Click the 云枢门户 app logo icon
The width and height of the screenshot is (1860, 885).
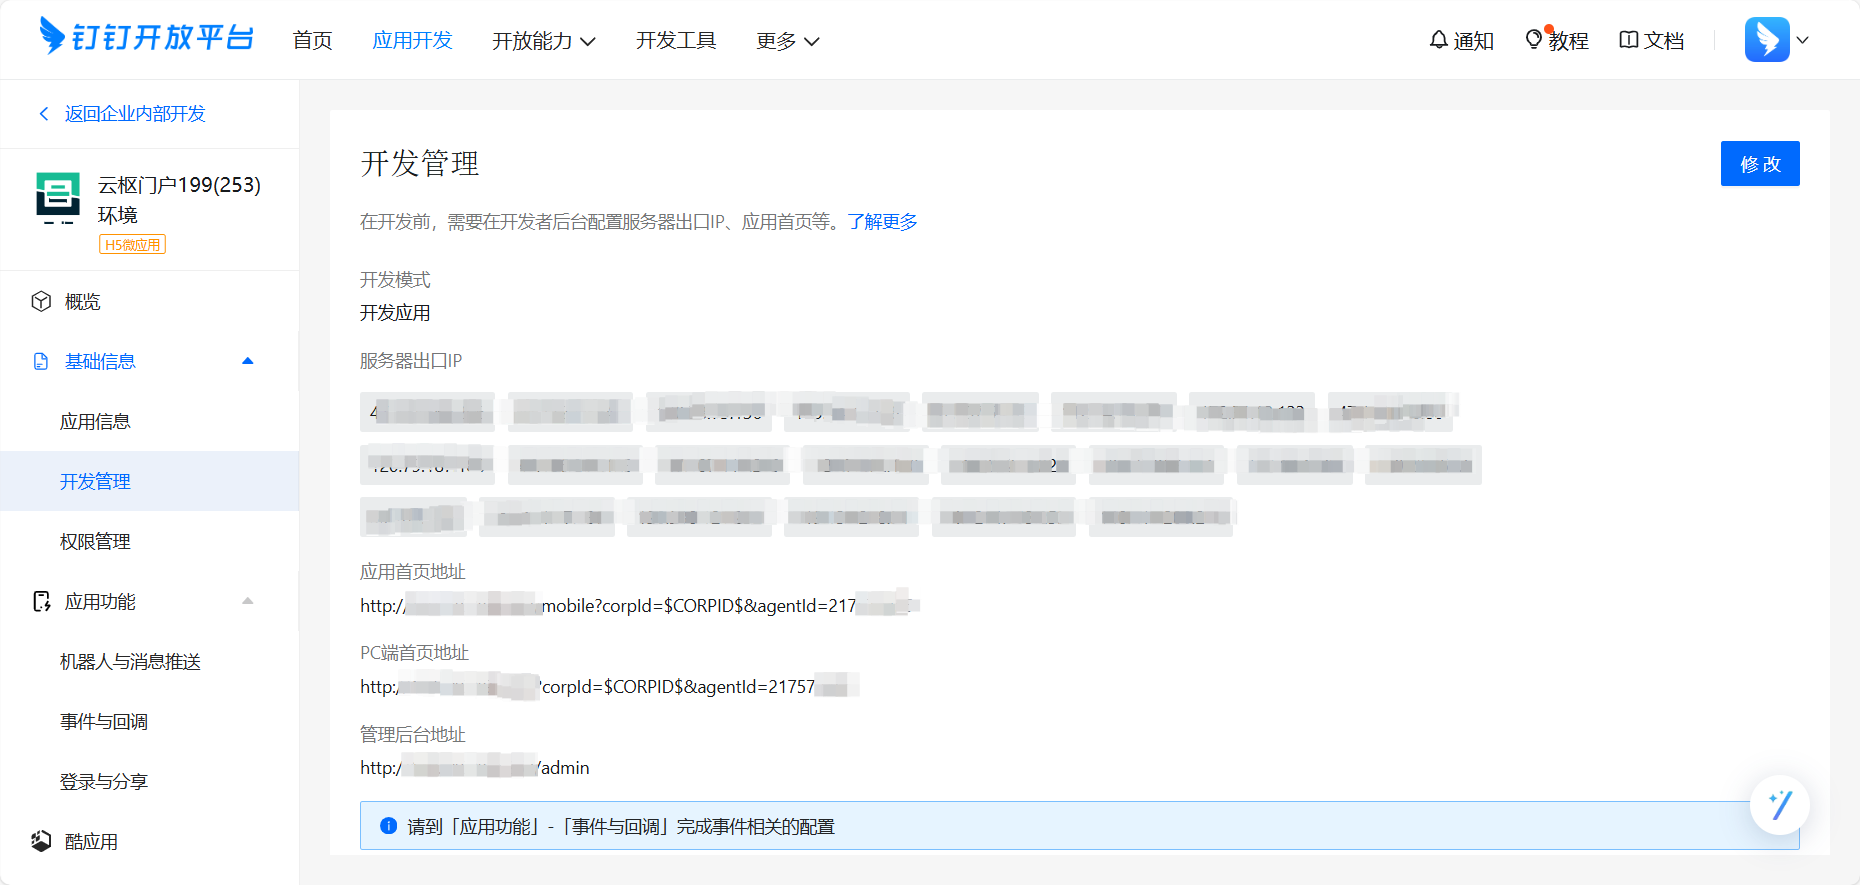[58, 197]
